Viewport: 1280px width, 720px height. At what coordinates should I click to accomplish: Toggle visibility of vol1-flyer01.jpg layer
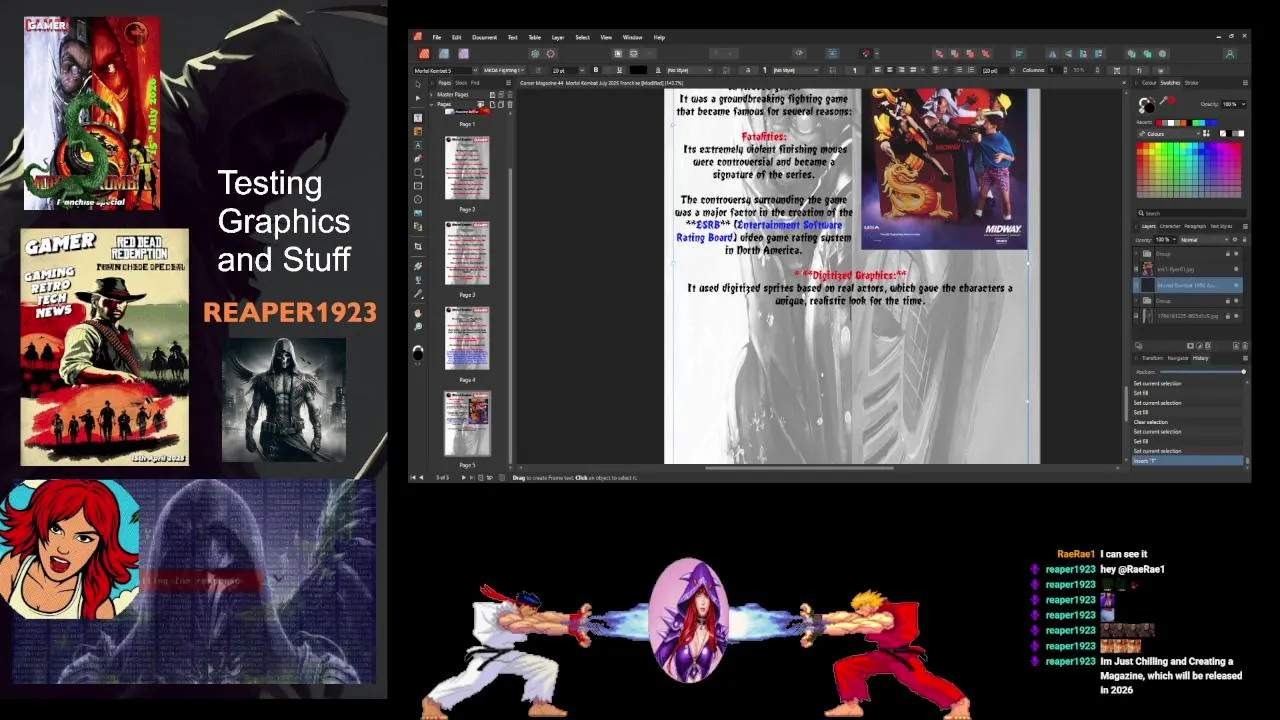pos(1236,269)
